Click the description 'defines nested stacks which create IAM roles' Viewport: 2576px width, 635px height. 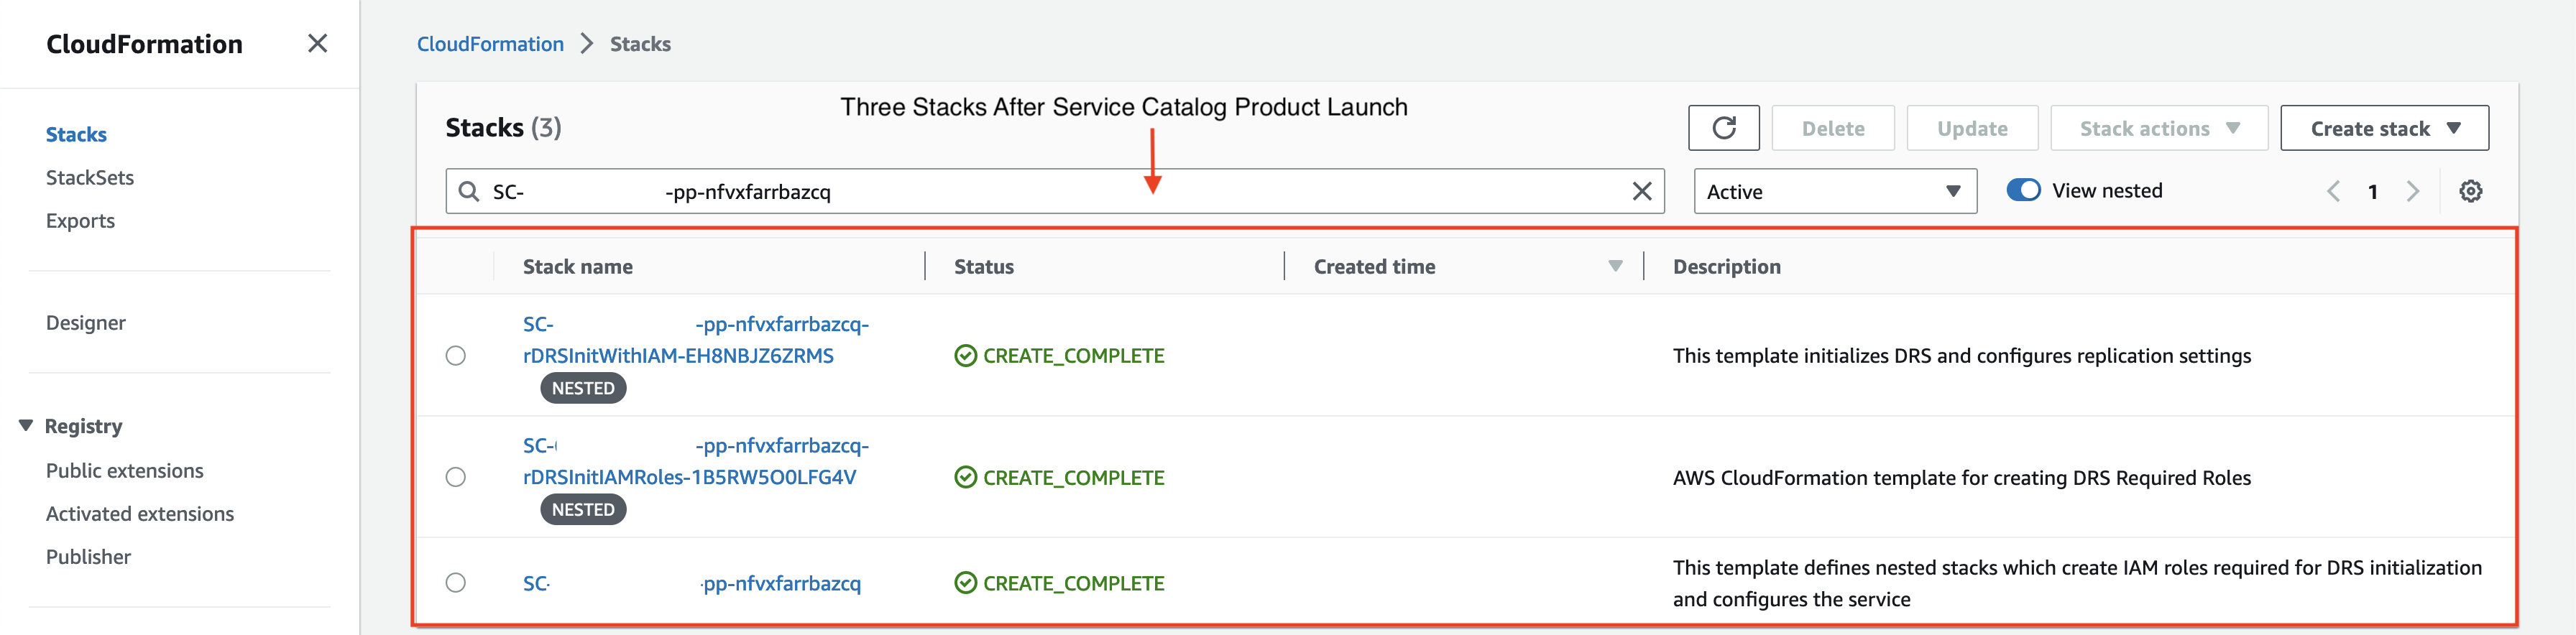(x=2077, y=583)
